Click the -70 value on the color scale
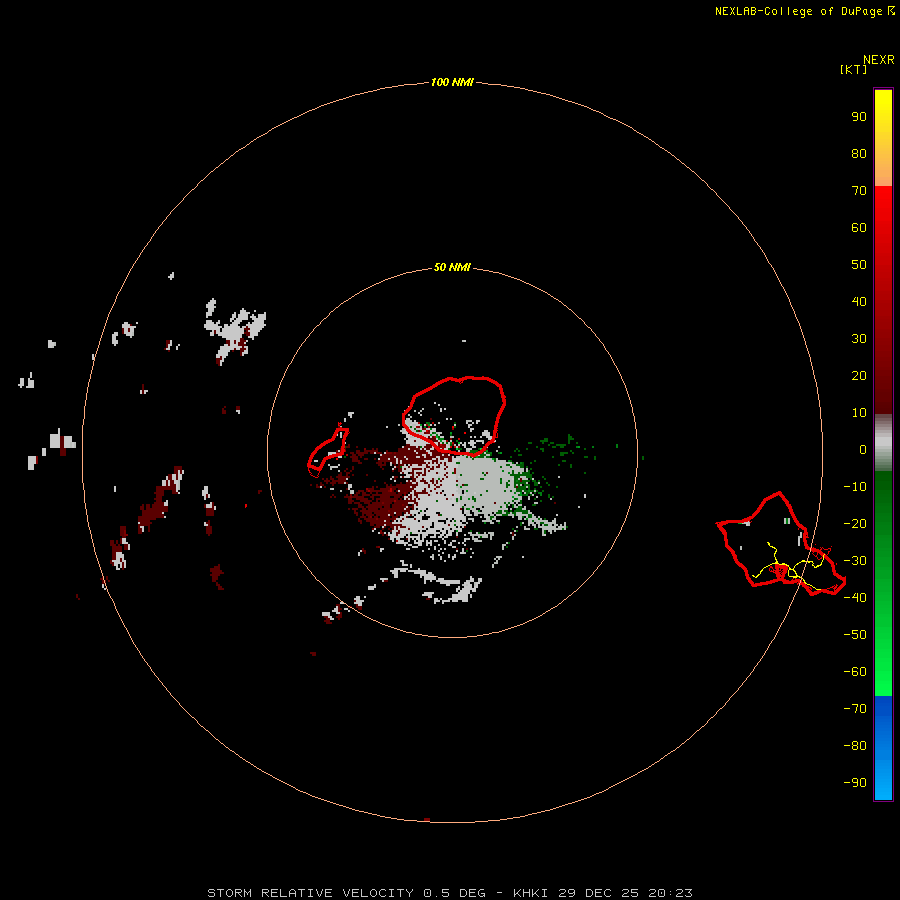 click(855, 709)
